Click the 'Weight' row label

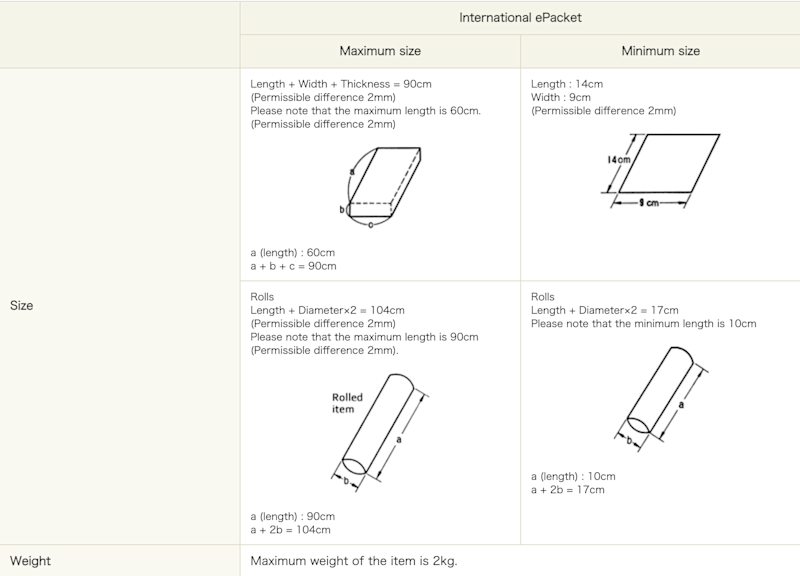pyautogui.click(x=30, y=561)
